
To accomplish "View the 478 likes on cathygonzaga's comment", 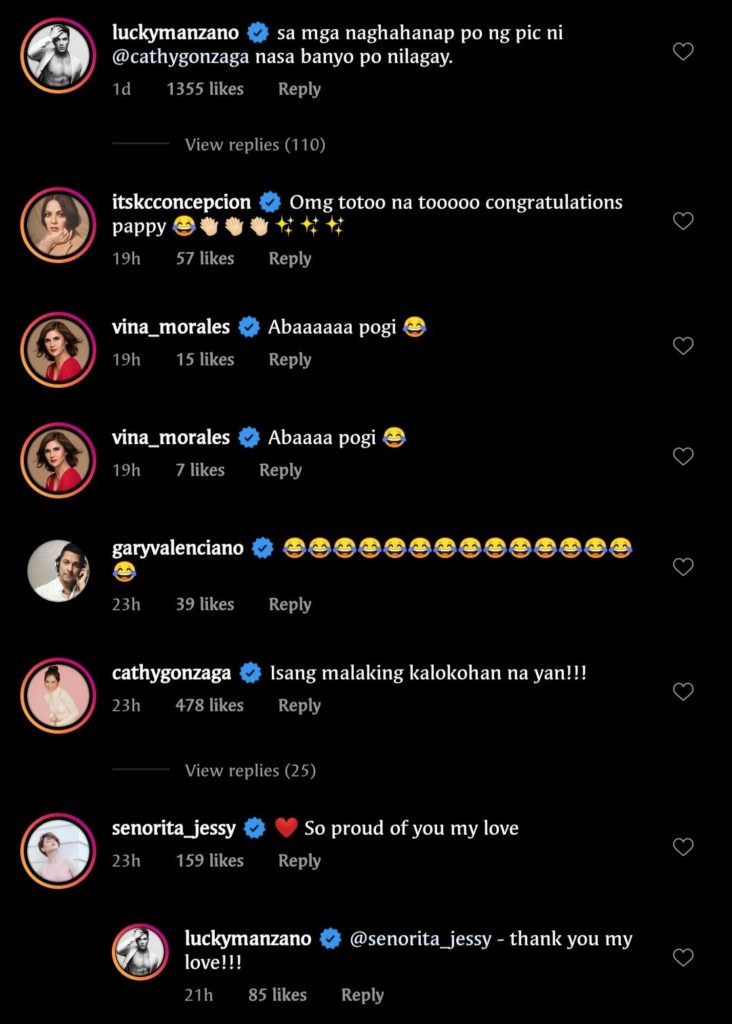I will pos(209,705).
